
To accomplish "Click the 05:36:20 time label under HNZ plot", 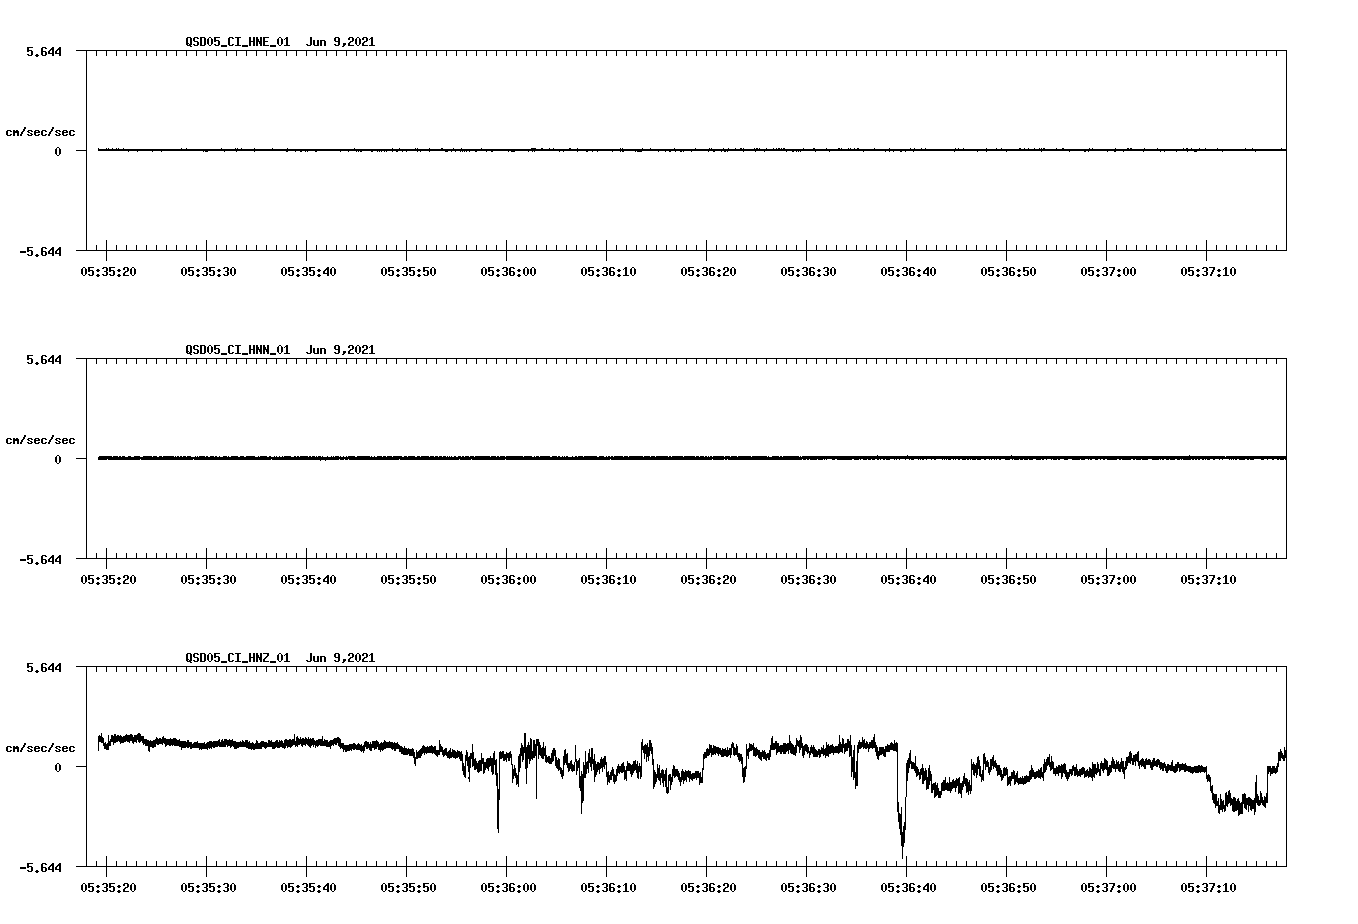I will [x=708, y=888].
